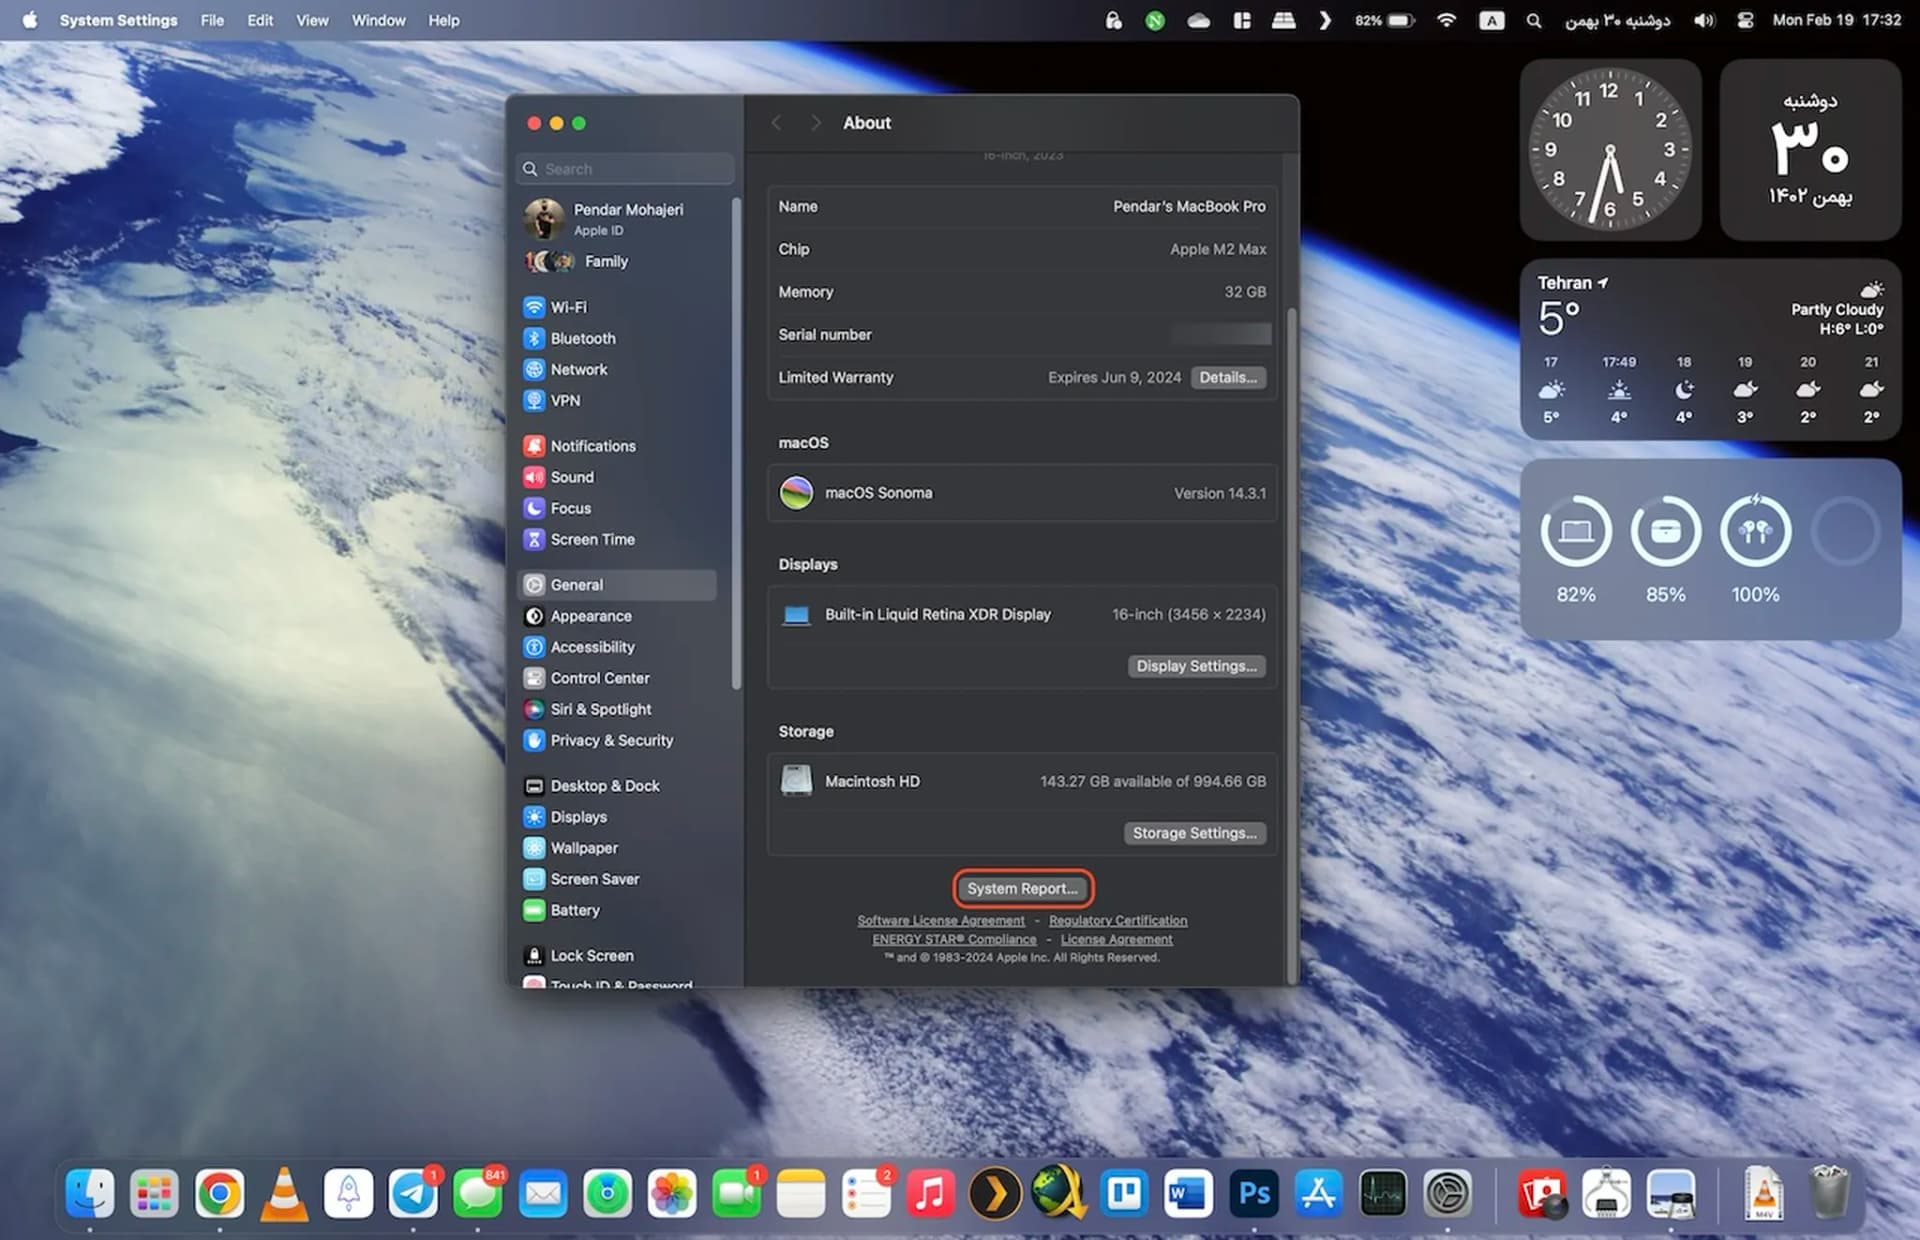Open the Battery settings pane
The width and height of the screenshot is (1920, 1240).
(574, 910)
